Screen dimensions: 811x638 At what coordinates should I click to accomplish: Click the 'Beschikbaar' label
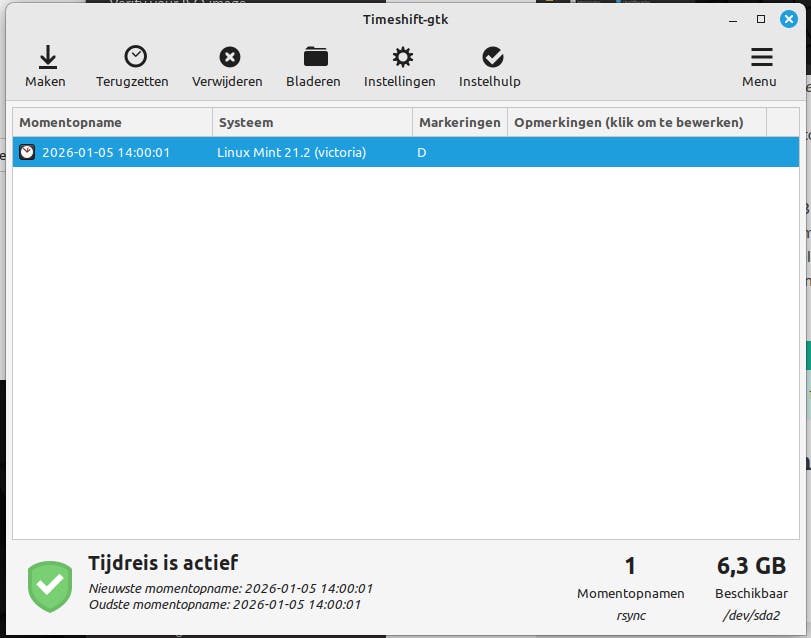[x=752, y=594]
